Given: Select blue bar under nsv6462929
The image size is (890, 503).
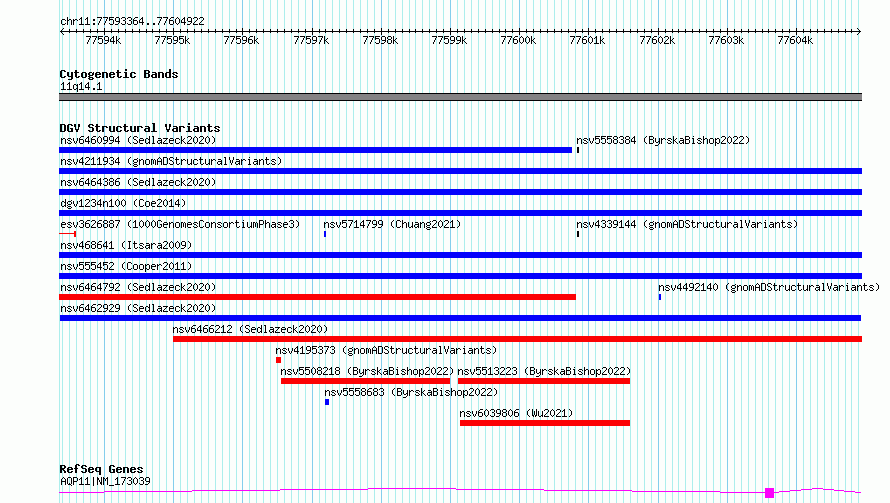Looking at the screenshot, I should [x=460, y=318].
